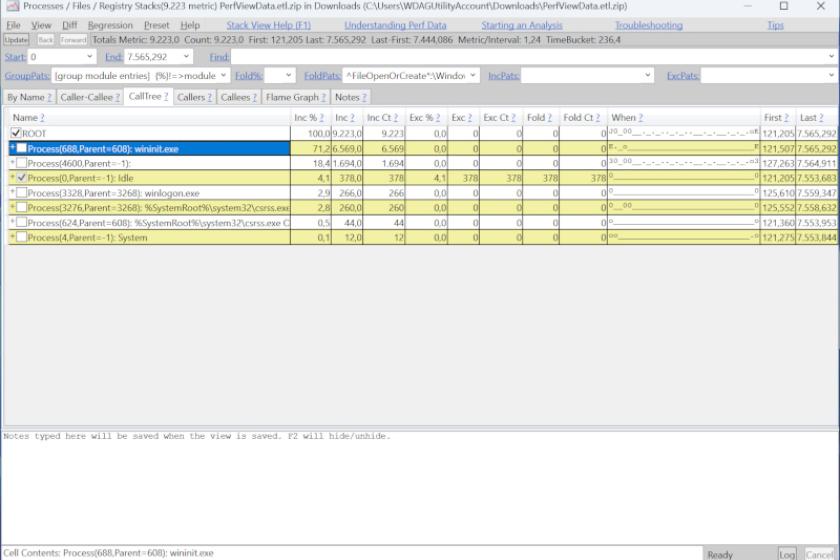Click the help mark beside Inc Ct column
This screenshot has height=560, width=840.
pyautogui.click(x=395, y=117)
